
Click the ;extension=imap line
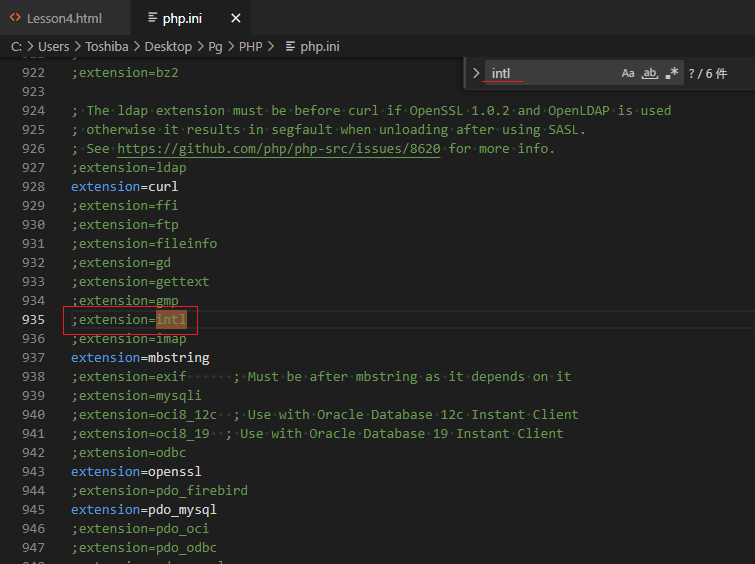point(129,339)
